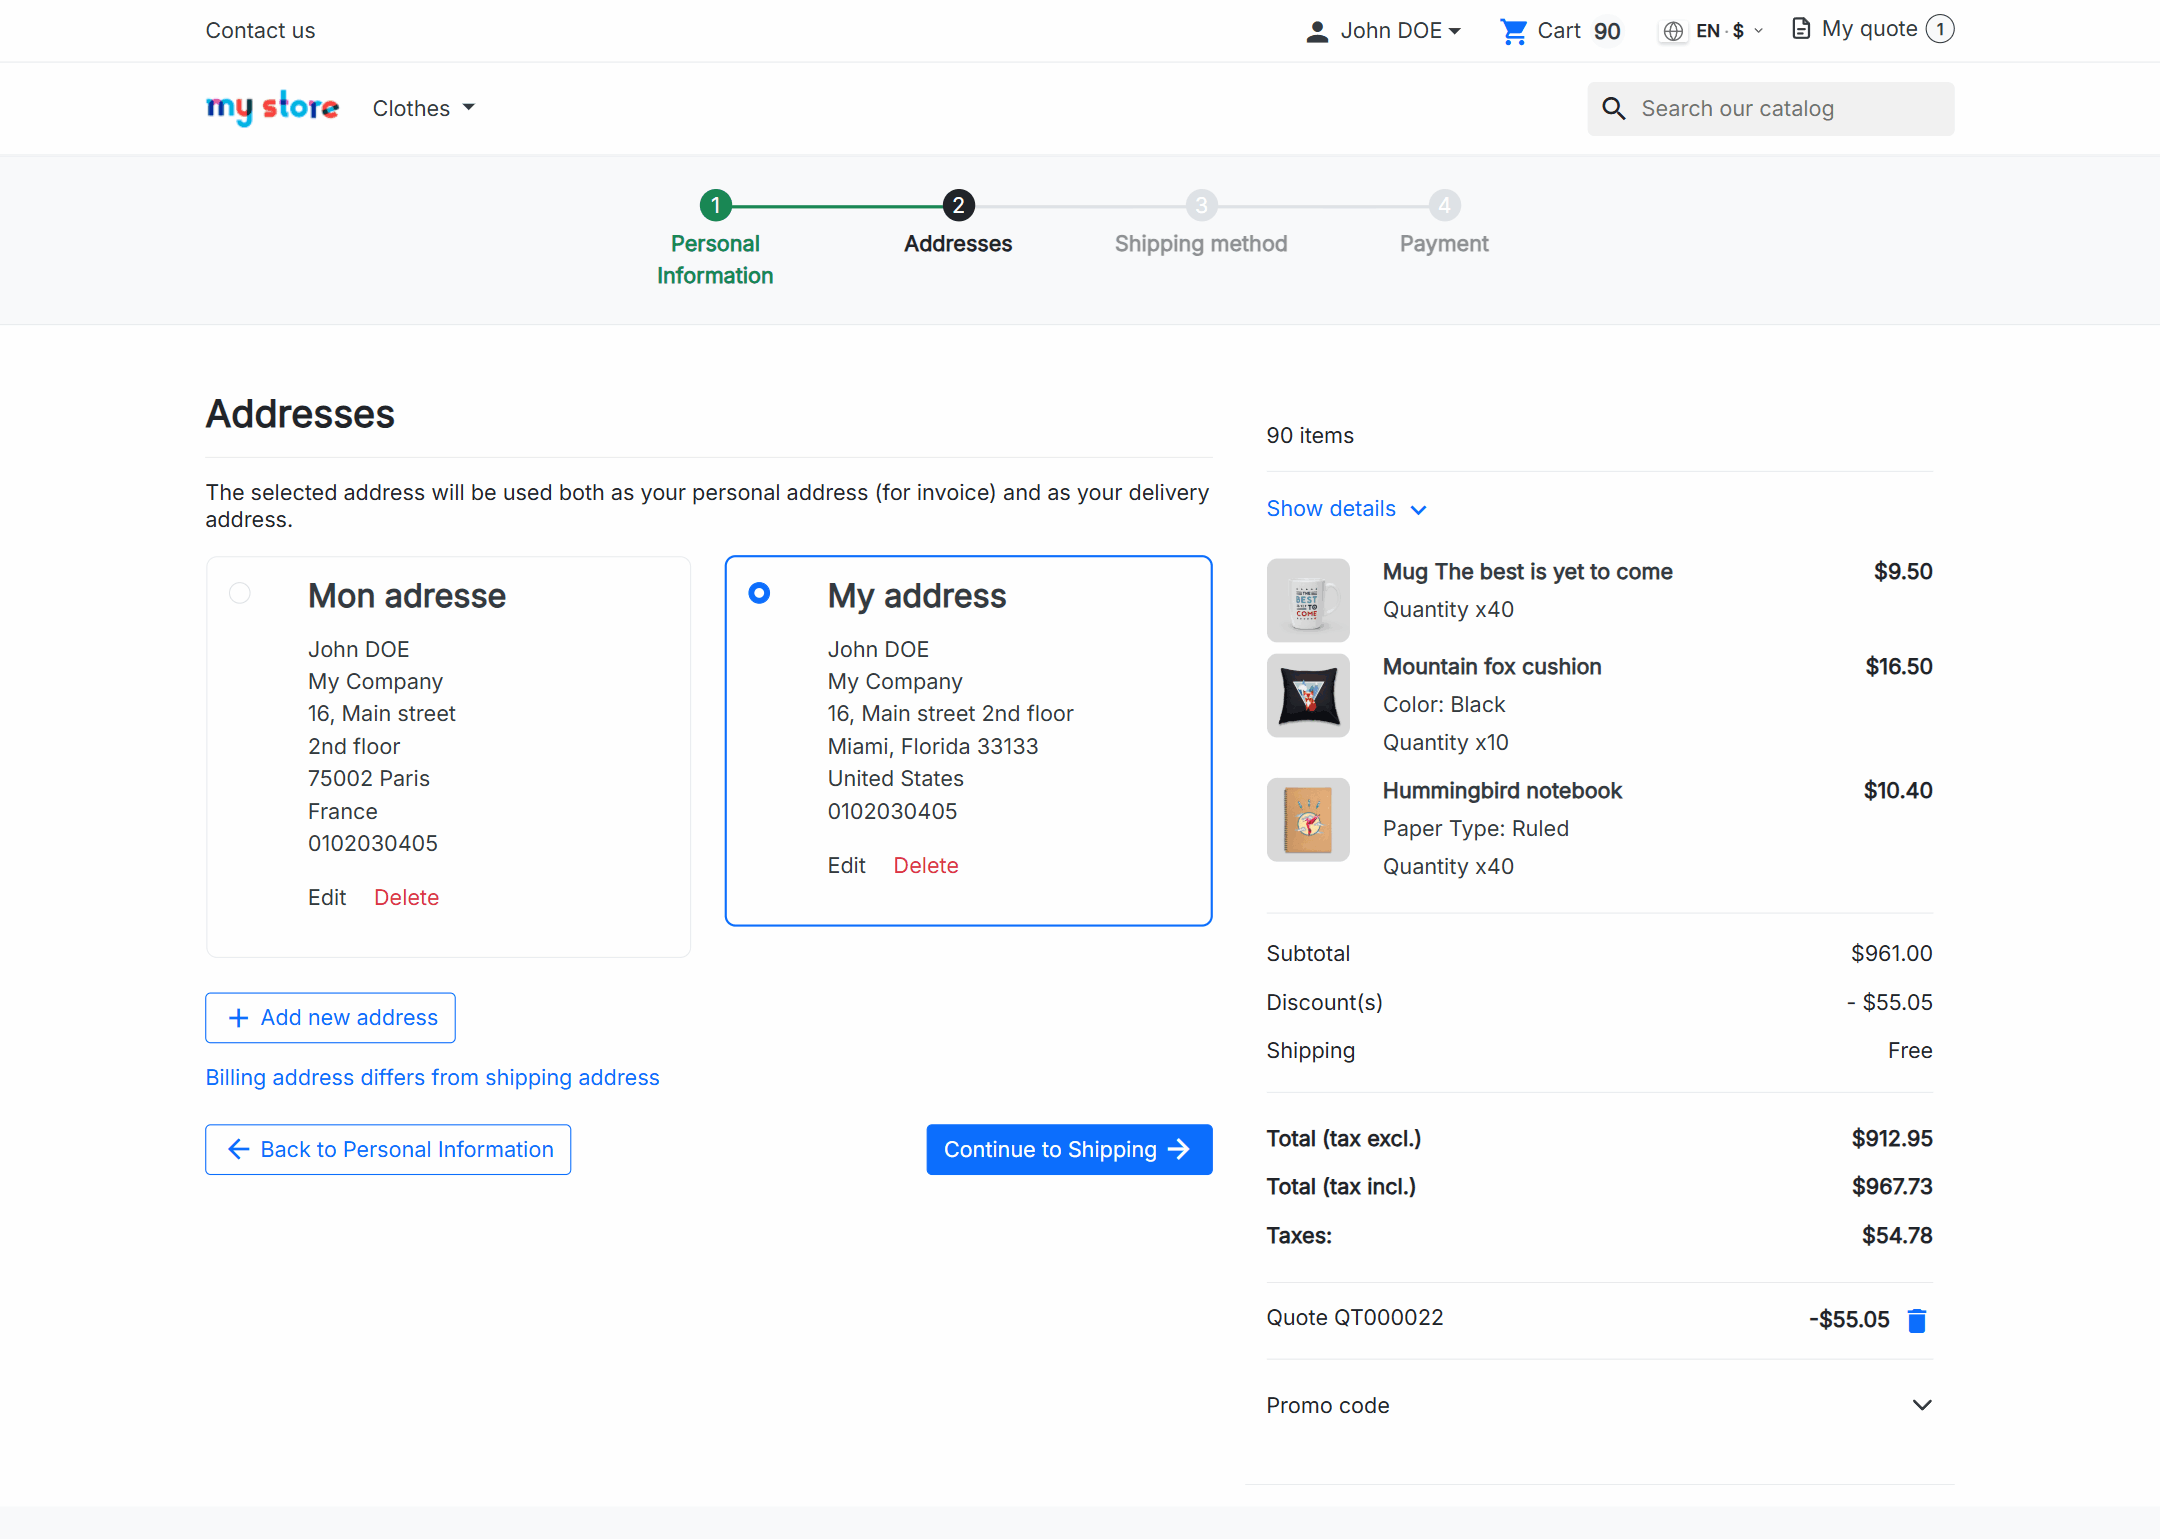Click step 4 Payment circle

pyautogui.click(x=1444, y=206)
